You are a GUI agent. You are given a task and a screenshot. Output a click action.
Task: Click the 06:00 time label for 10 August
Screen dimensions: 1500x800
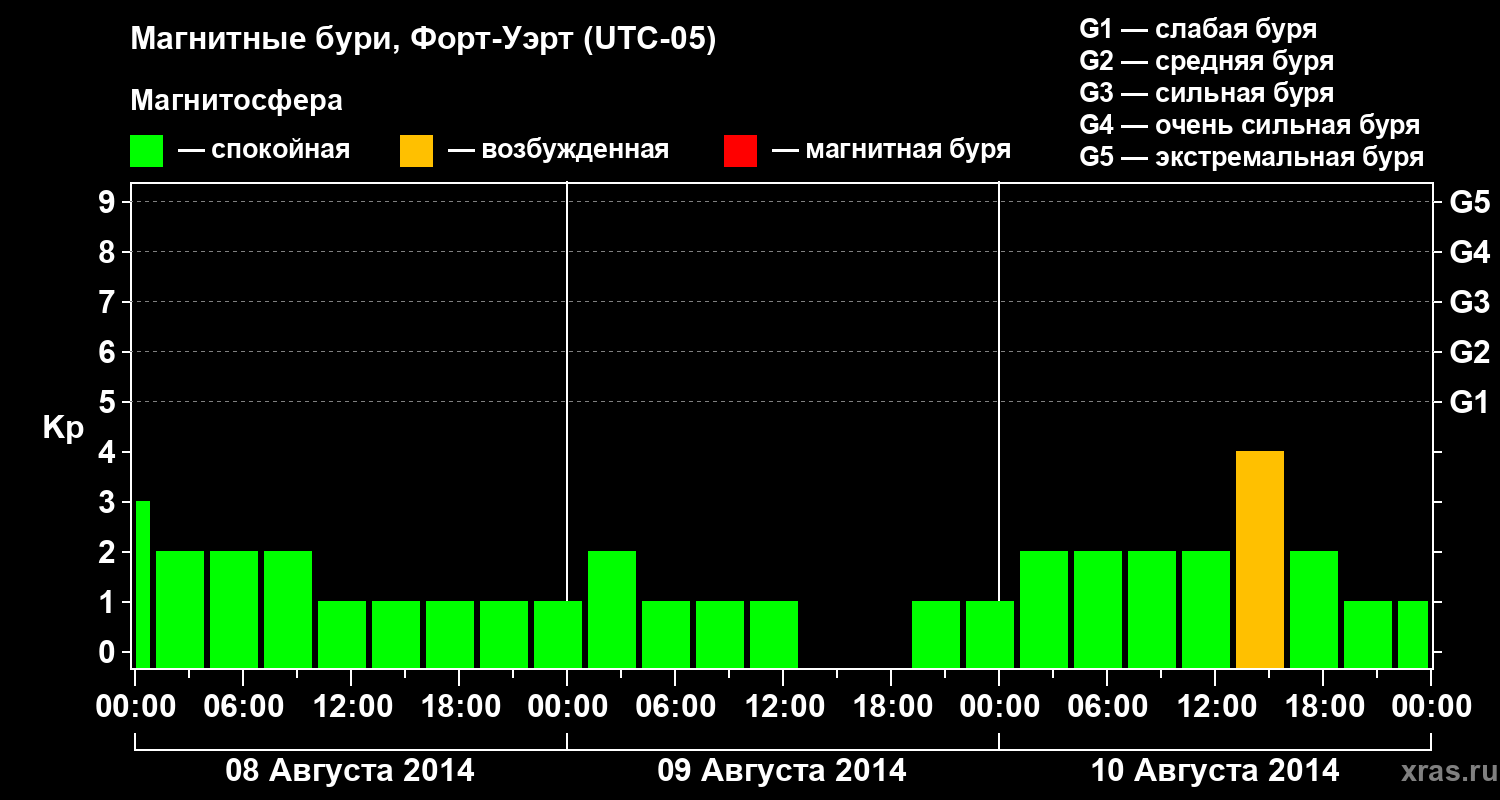coord(1107,706)
